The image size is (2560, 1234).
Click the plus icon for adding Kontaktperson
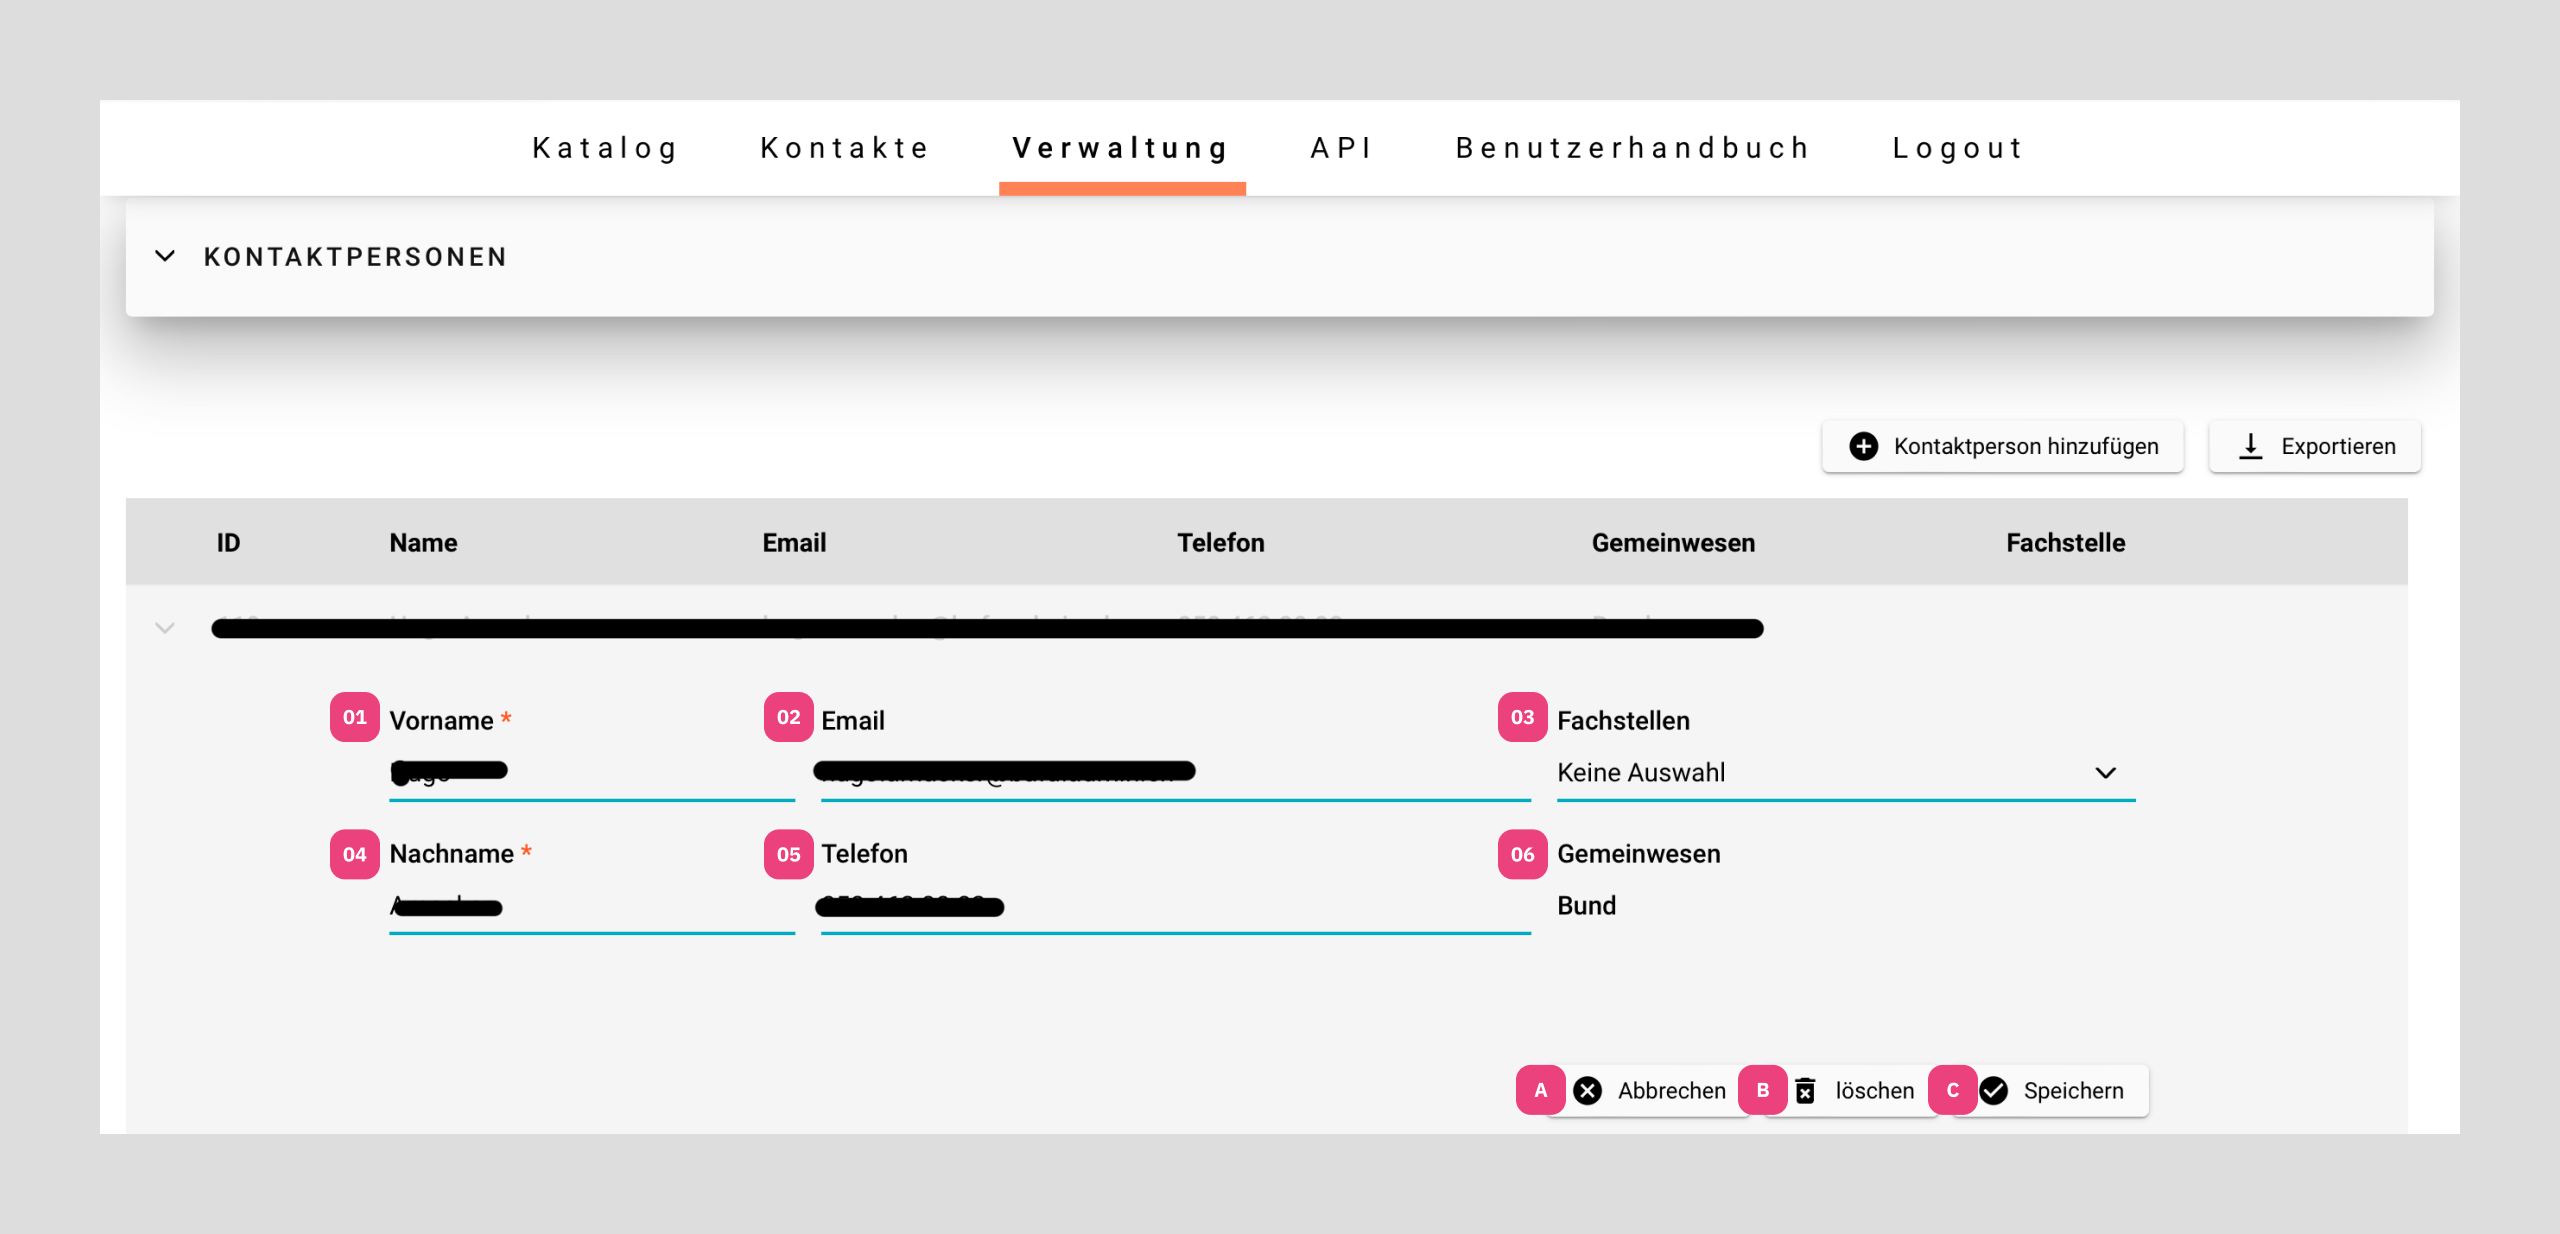tap(1863, 446)
